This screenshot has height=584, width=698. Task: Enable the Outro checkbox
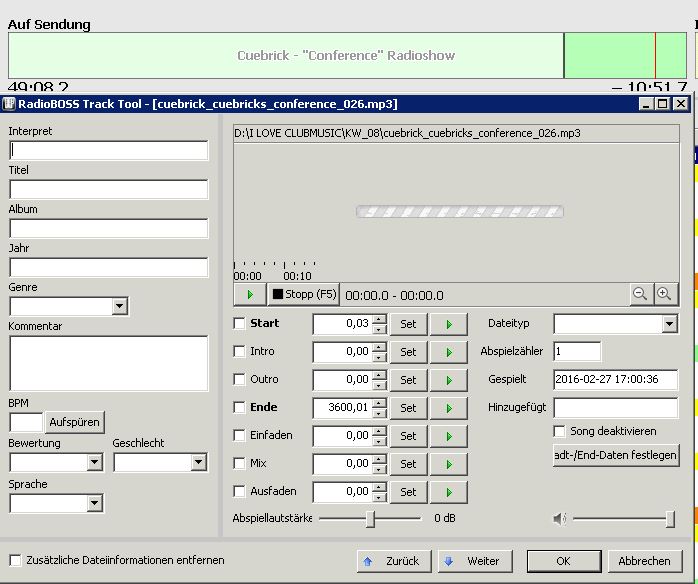click(x=239, y=380)
